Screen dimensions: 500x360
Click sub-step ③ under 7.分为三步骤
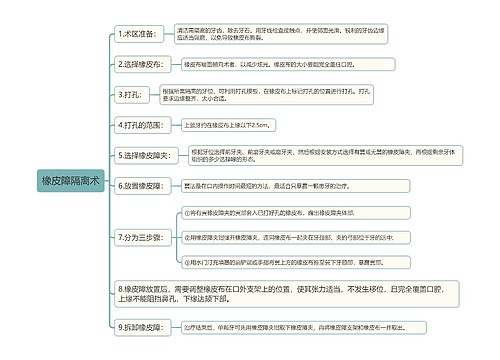pos(296,262)
